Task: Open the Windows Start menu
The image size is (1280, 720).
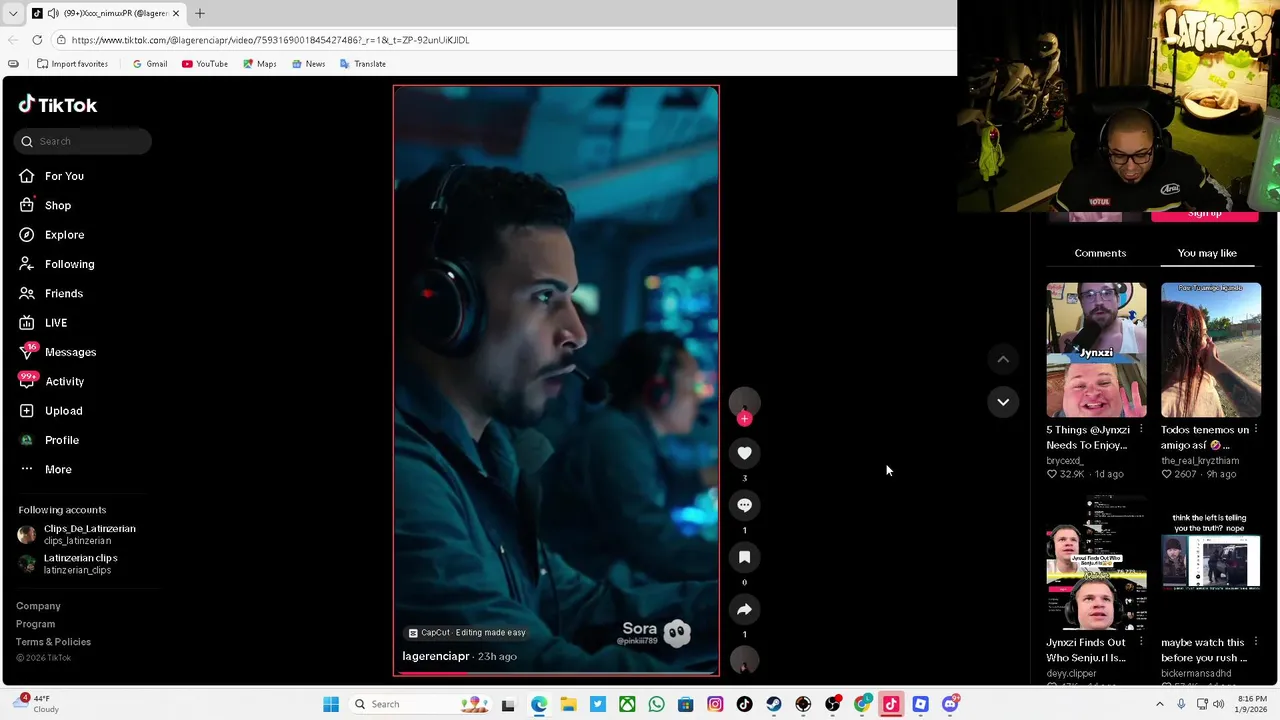Action: [x=331, y=704]
